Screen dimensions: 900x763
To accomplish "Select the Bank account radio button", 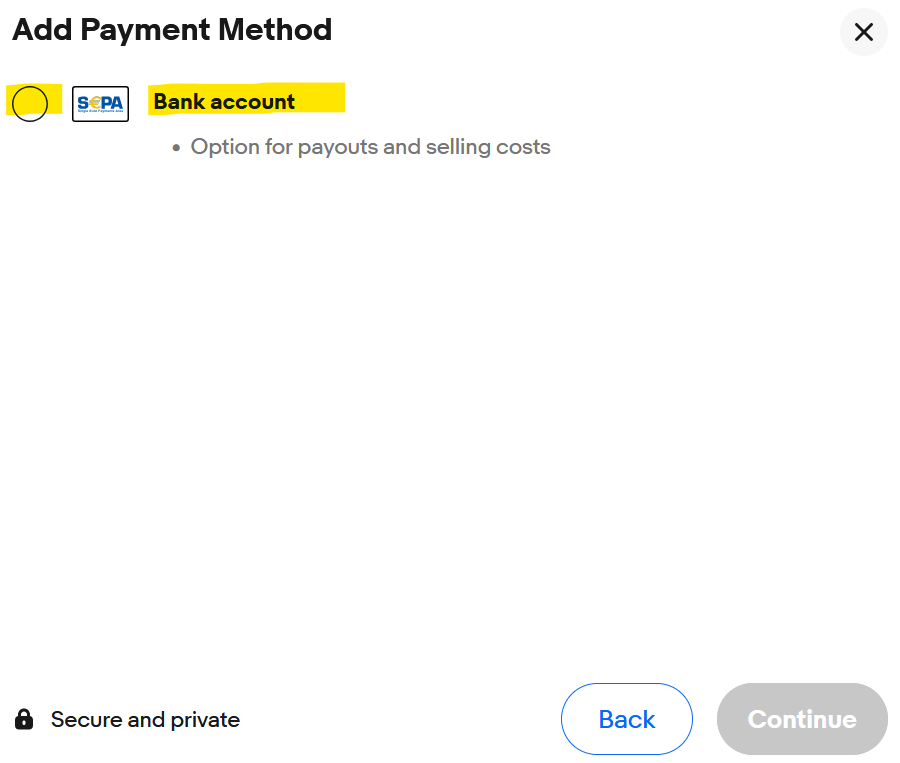I will click(30, 103).
